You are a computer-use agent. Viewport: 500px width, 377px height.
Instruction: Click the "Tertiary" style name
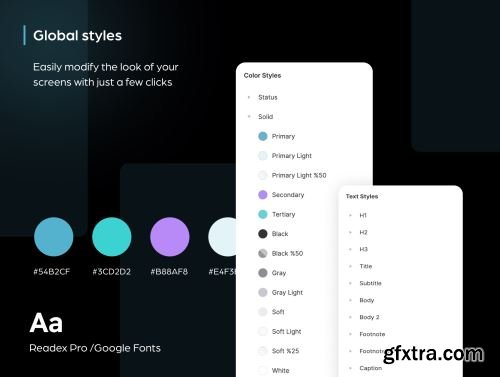coord(284,214)
